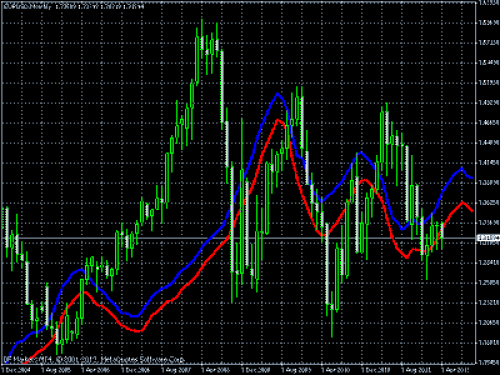Select the horizontal gray price level line
Screen dimensions: 500x375
click(x=237, y=238)
